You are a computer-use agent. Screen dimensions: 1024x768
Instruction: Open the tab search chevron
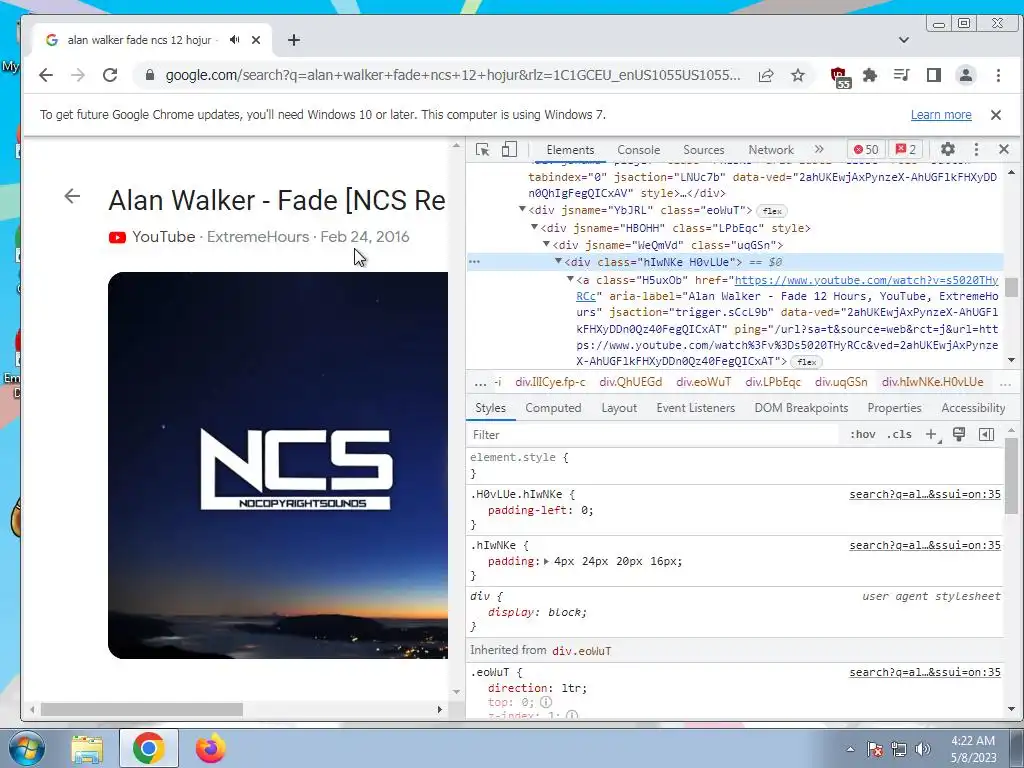pyautogui.click(x=904, y=40)
